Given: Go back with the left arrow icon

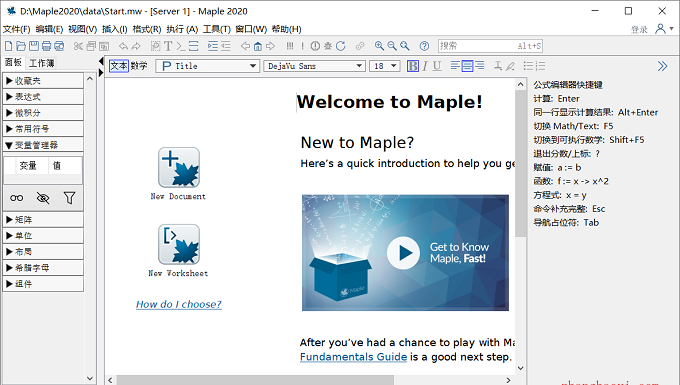Looking at the screenshot, I should (245, 46).
